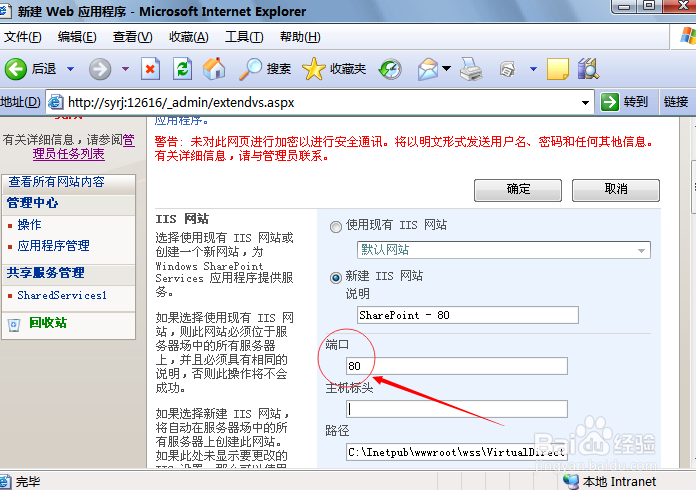Click the 转到 button label
Image resolution: width=696 pixels, height=490 pixels.
(x=635, y=102)
